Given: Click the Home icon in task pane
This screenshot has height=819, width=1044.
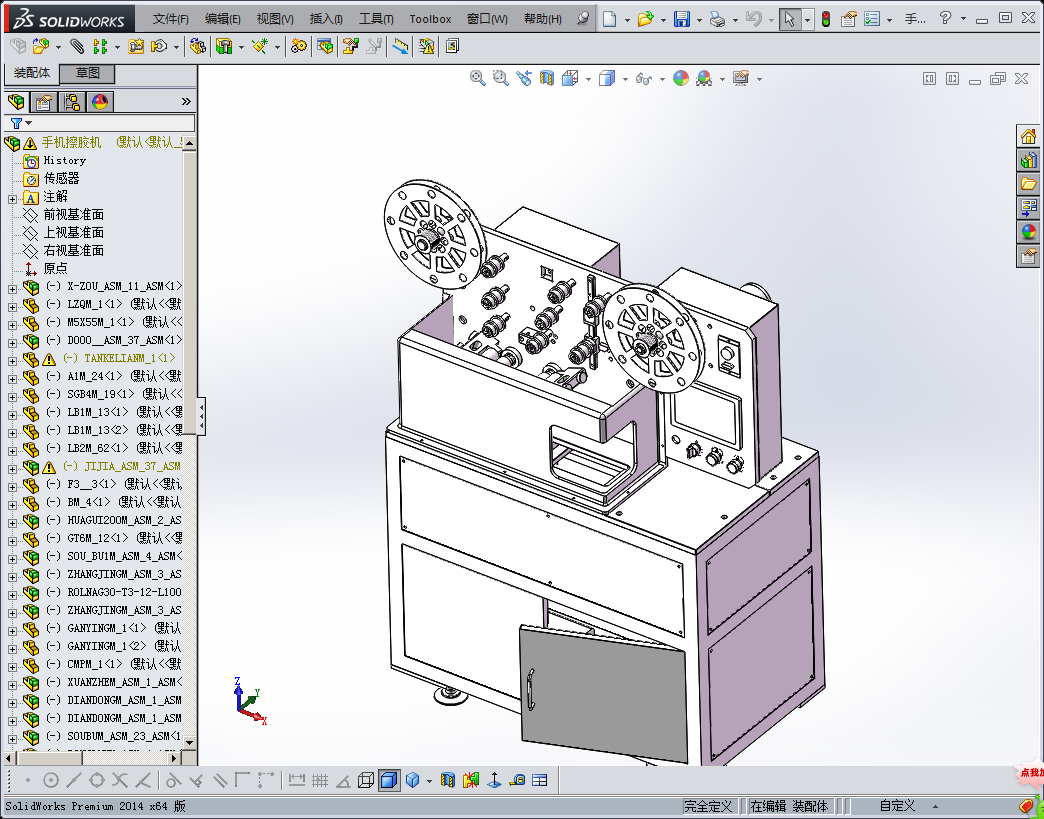Looking at the screenshot, I should click(x=1028, y=137).
